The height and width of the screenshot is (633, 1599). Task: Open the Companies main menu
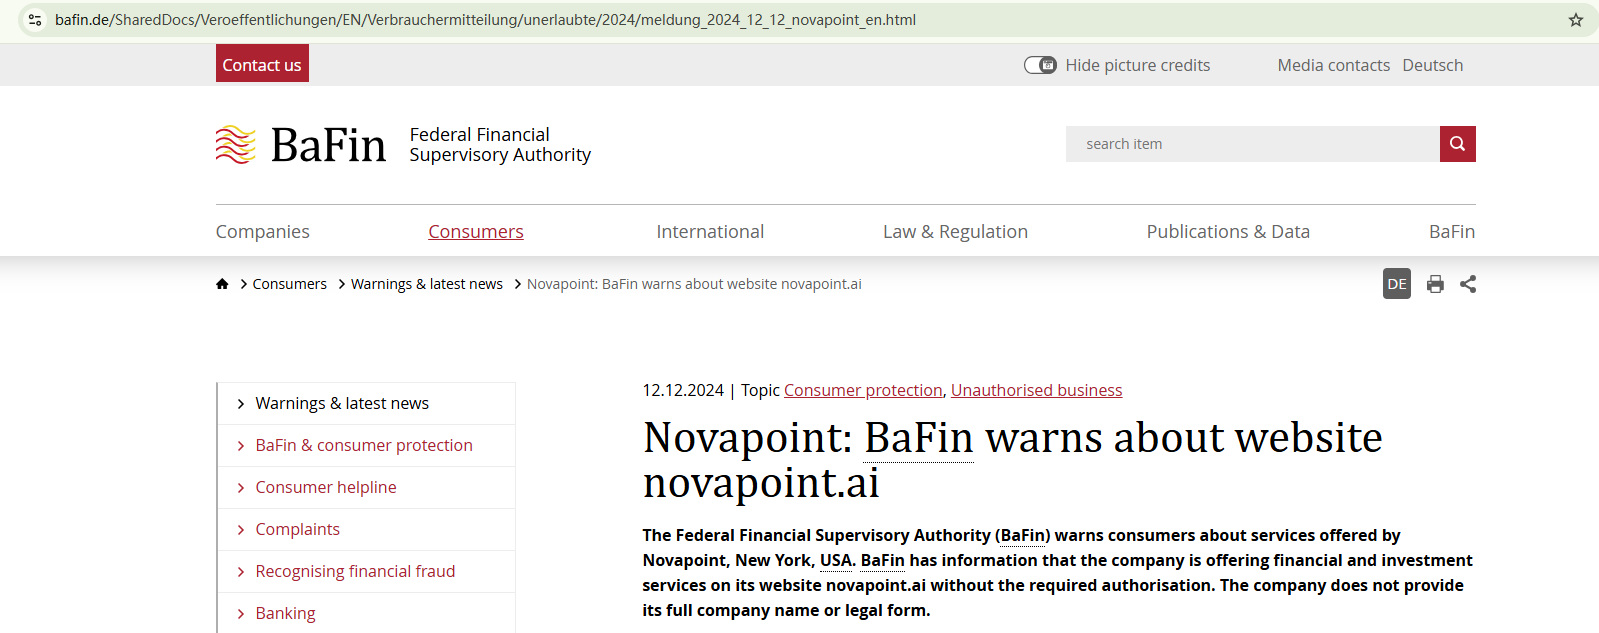tap(263, 232)
